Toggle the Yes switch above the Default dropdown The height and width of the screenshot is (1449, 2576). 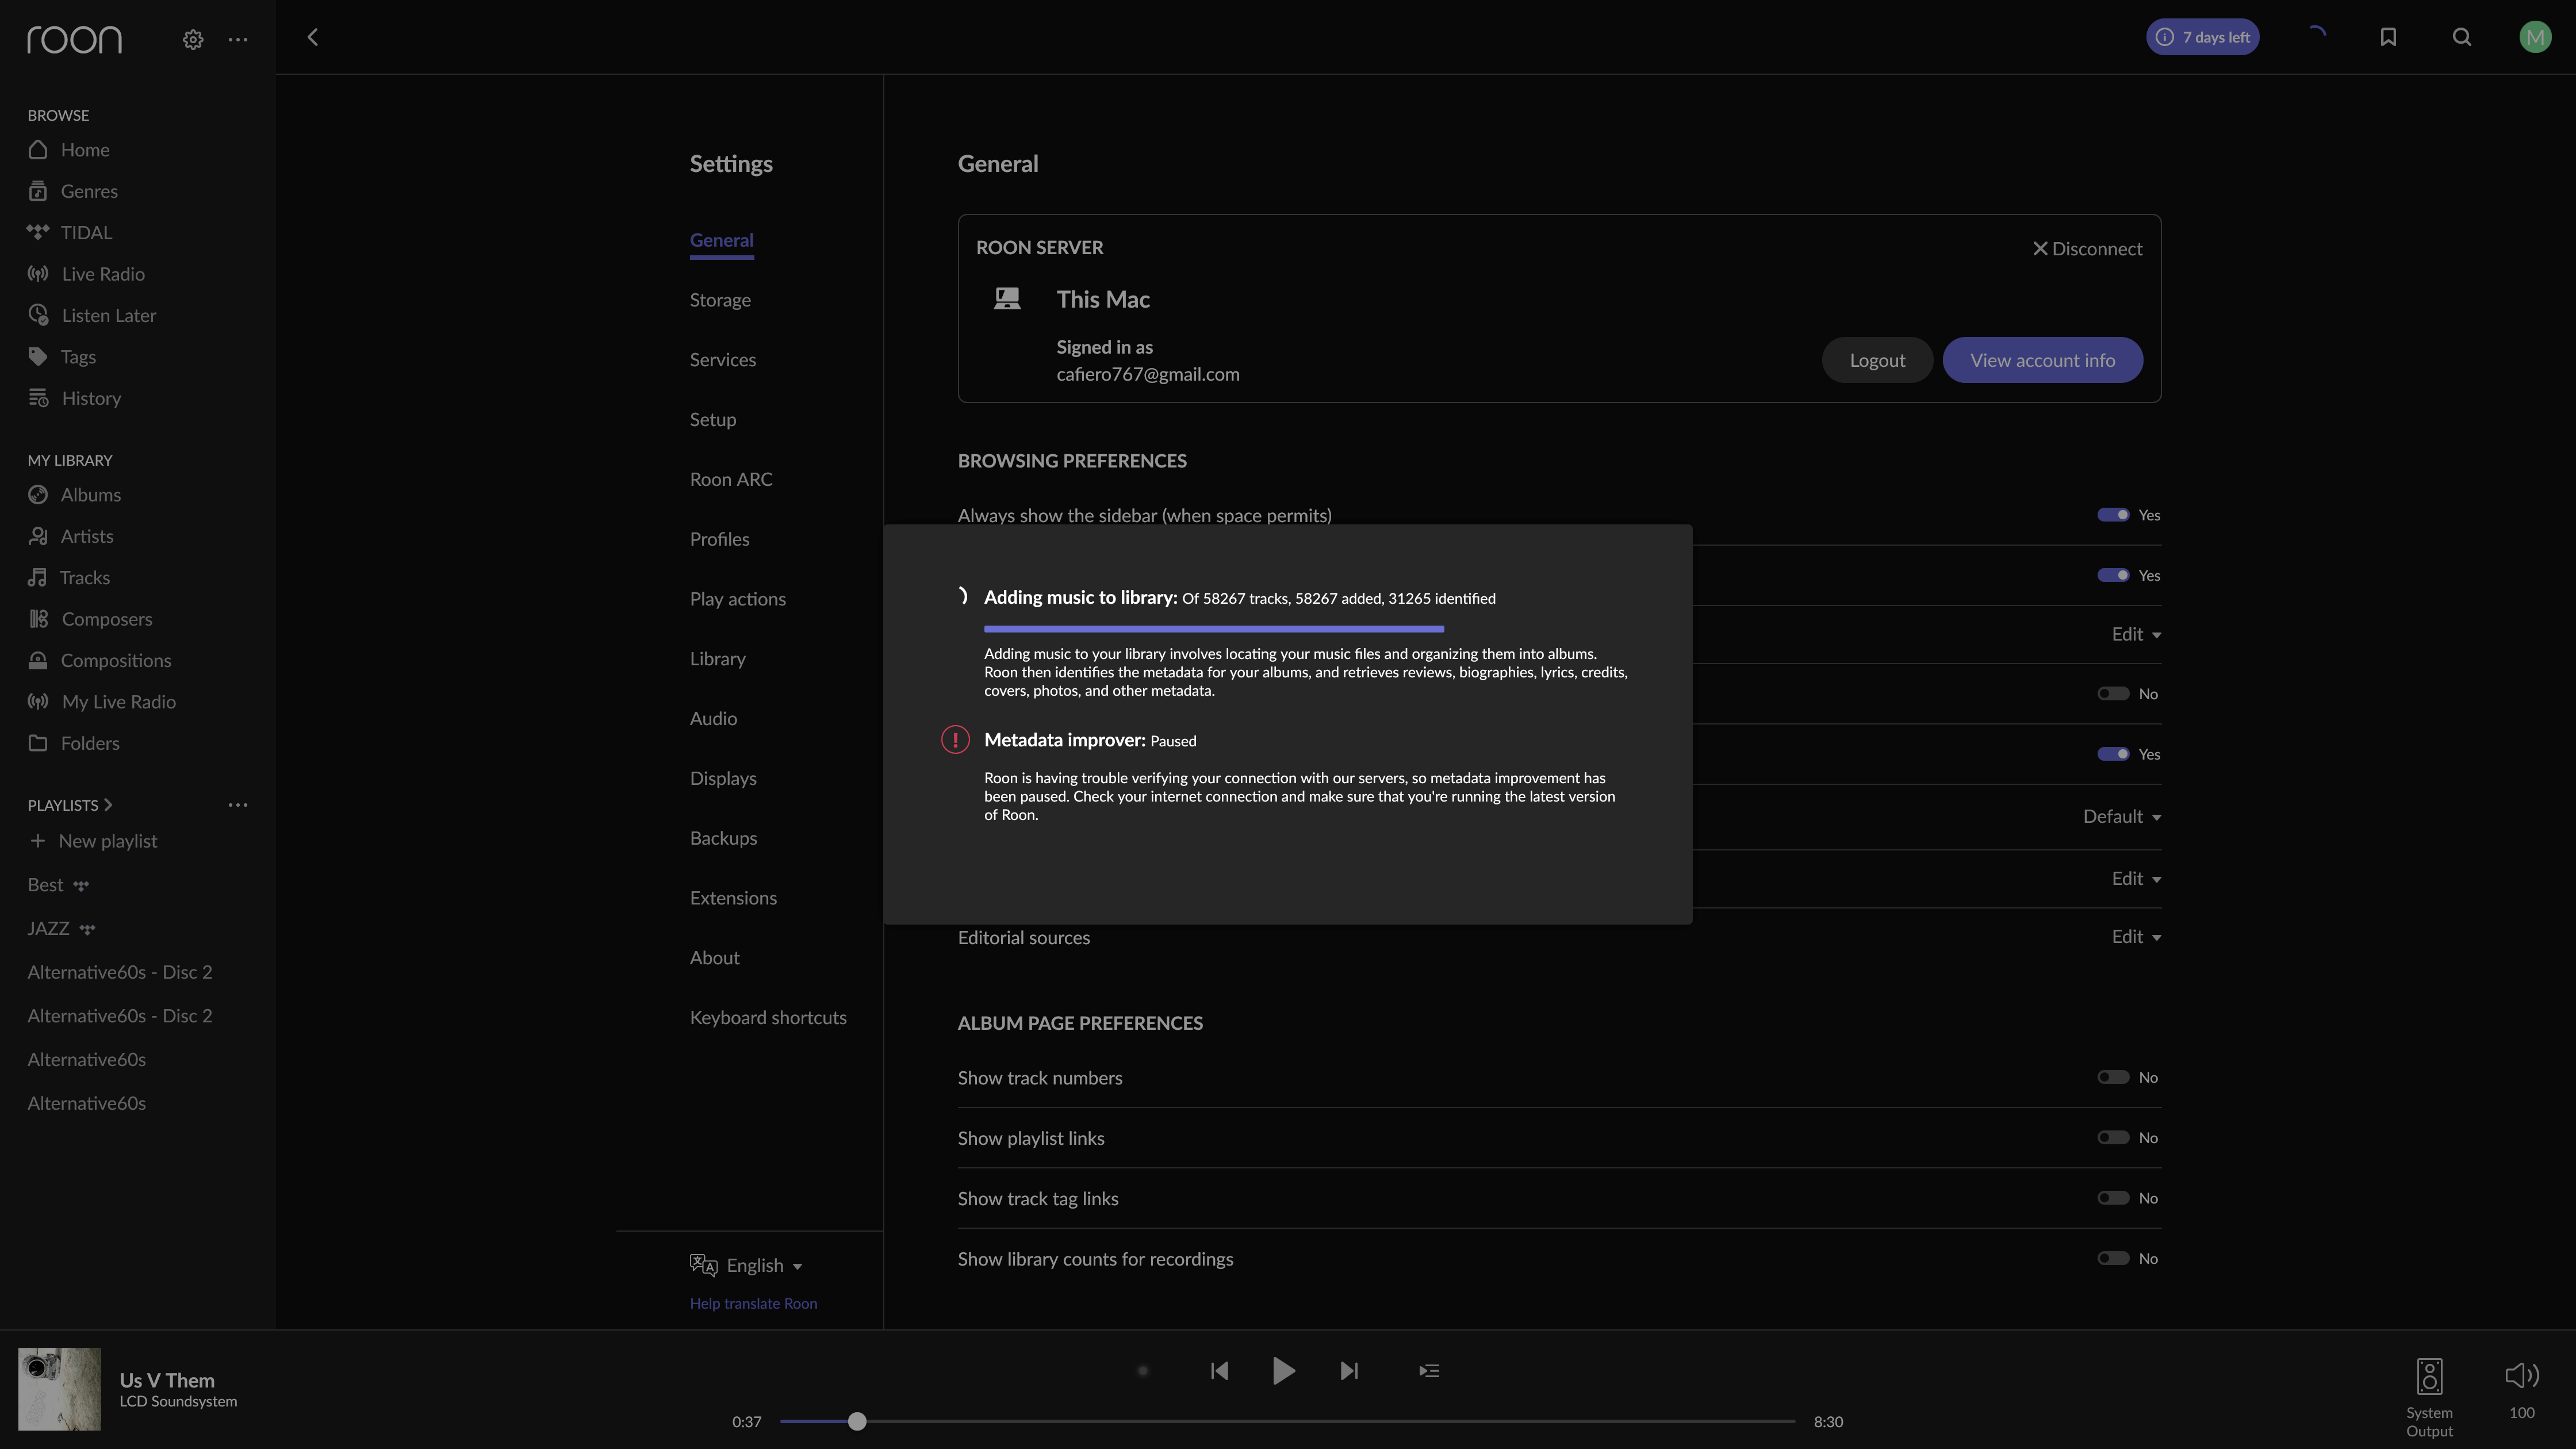2113,754
